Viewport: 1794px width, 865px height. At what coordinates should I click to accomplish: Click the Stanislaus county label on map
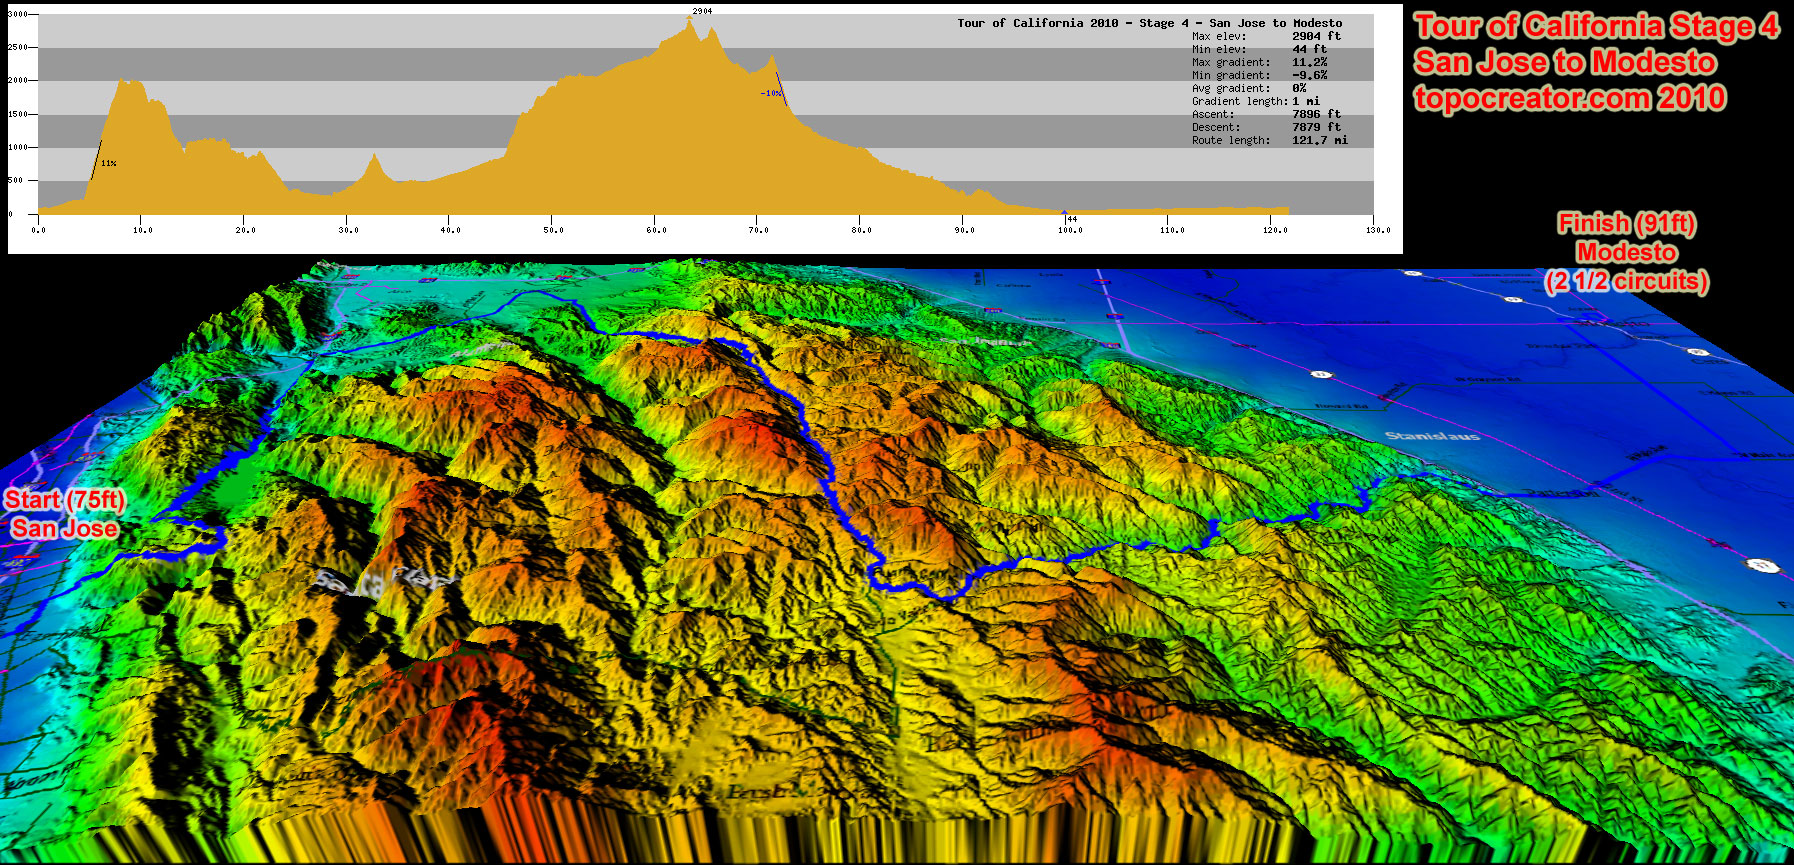click(1432, 436)
